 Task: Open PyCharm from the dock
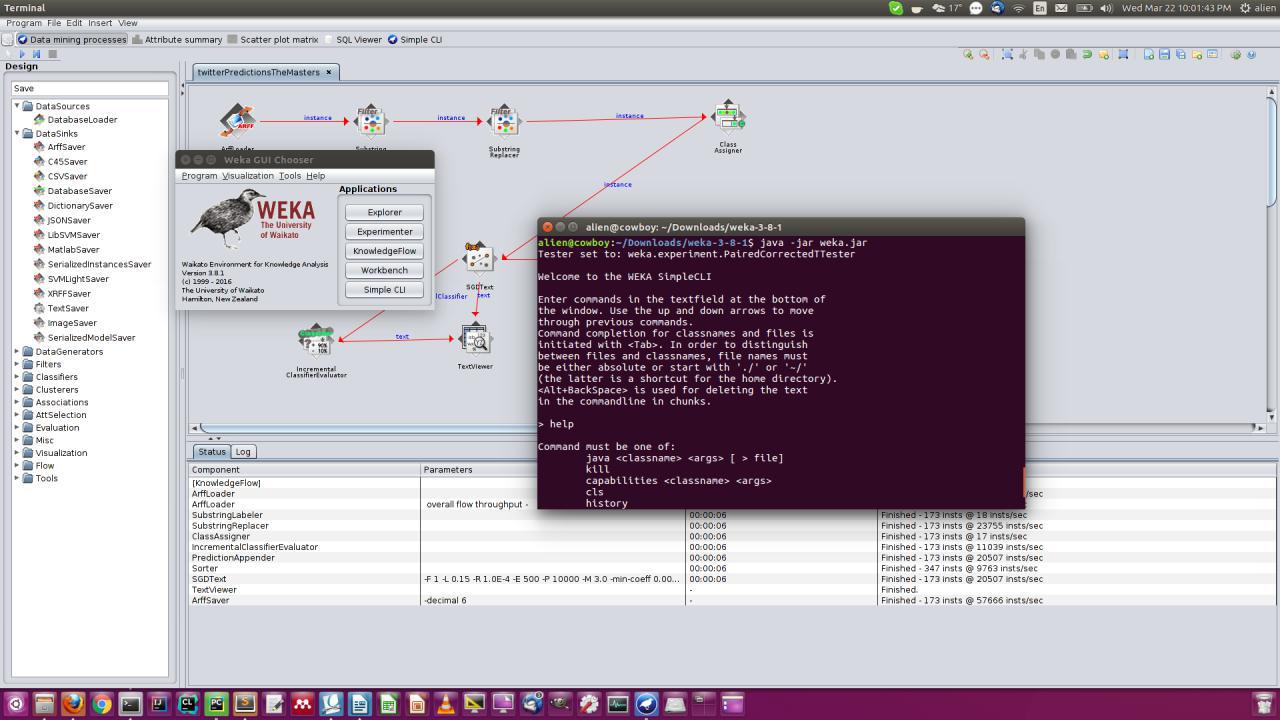pos(216,704)
